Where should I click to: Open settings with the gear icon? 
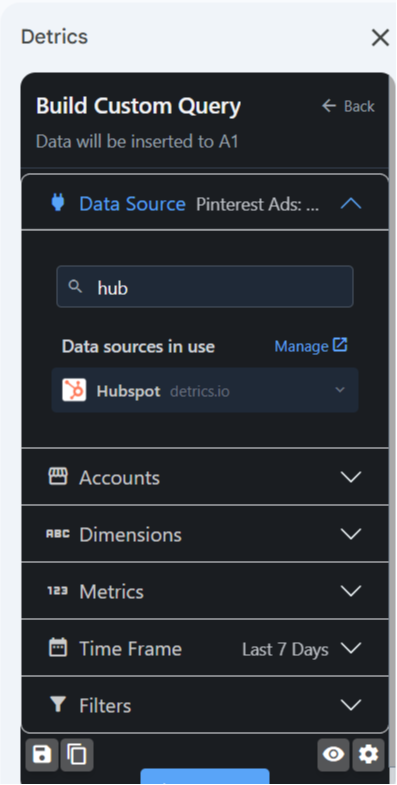click(x=368, y=754)
